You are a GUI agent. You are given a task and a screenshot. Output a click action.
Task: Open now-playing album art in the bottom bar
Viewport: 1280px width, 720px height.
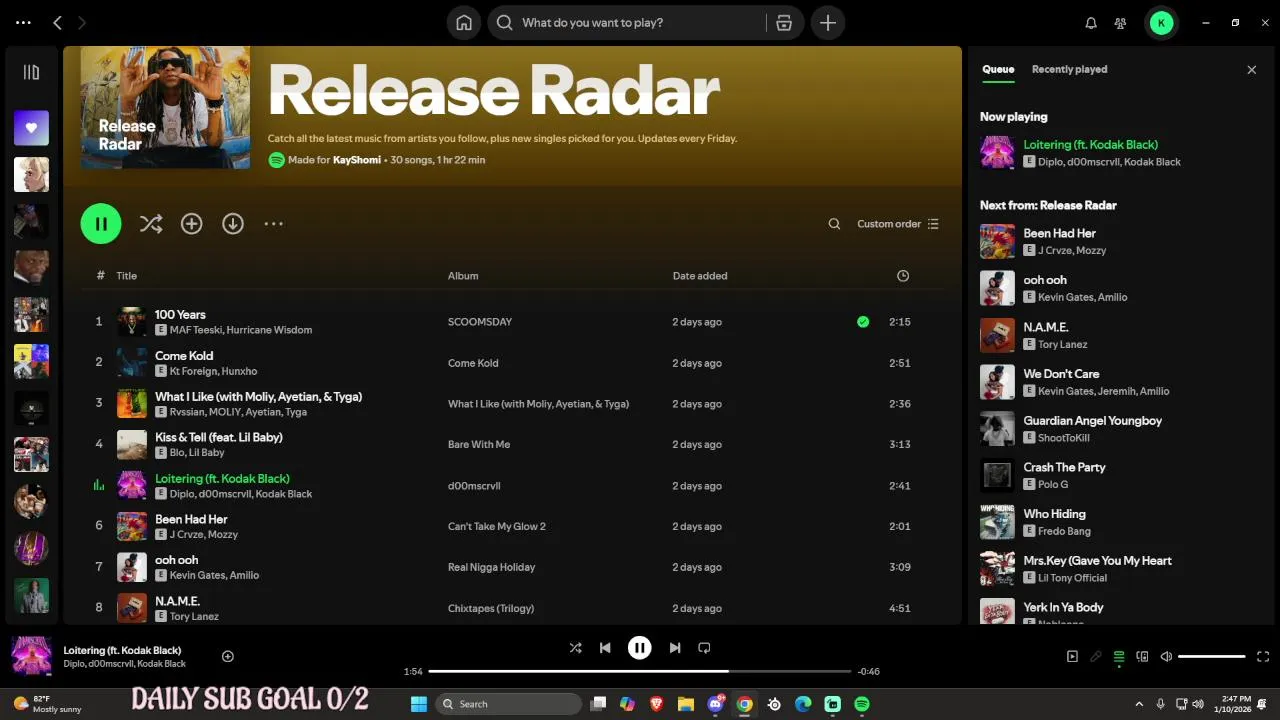pyautogui.click(x=31, y=656)
